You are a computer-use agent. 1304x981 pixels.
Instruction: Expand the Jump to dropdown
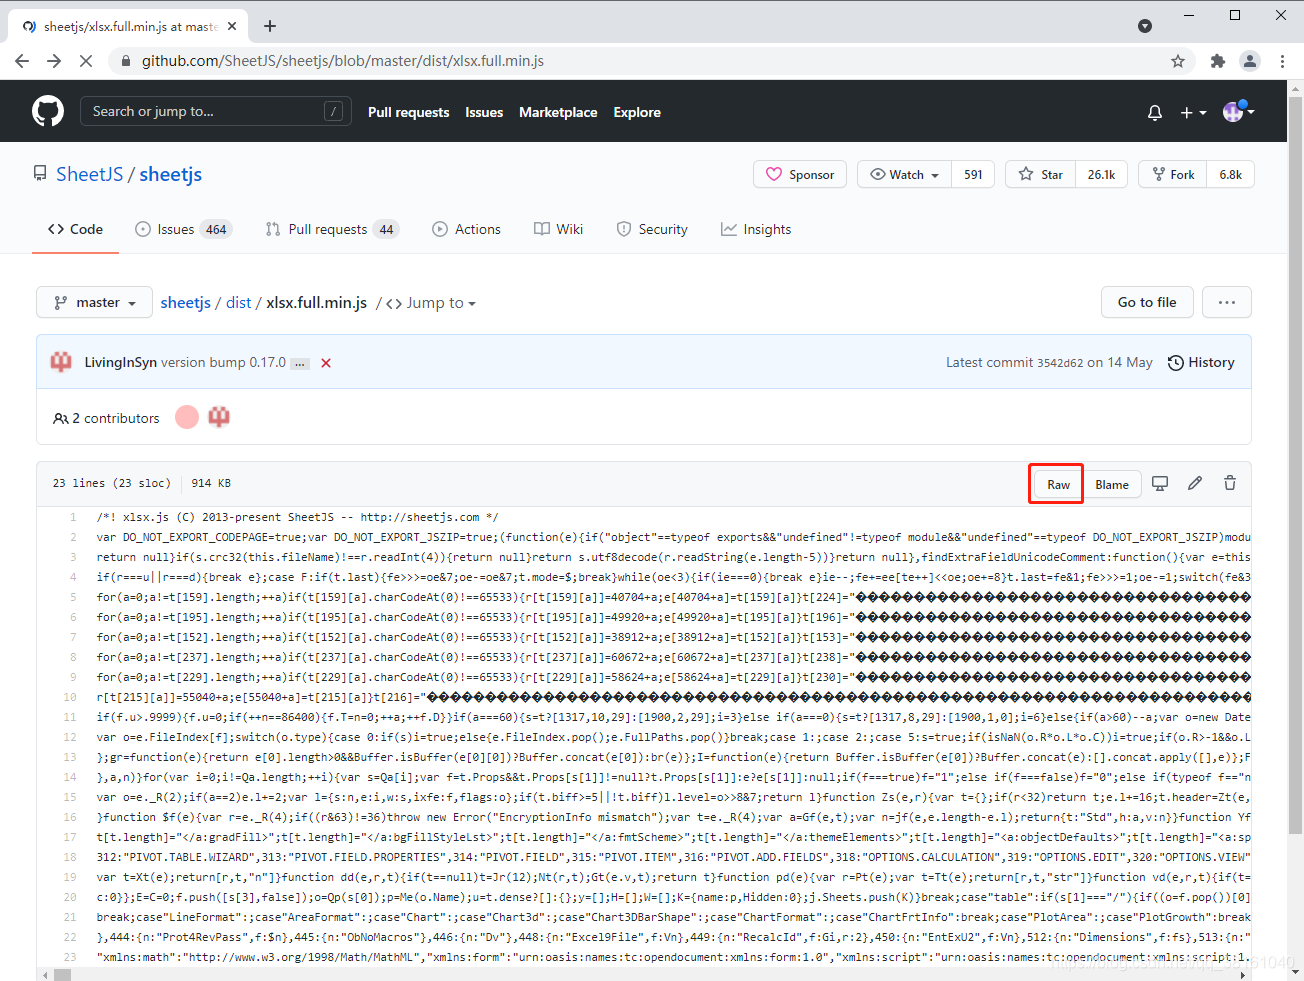pyautogui.click(x=431, y=303)
